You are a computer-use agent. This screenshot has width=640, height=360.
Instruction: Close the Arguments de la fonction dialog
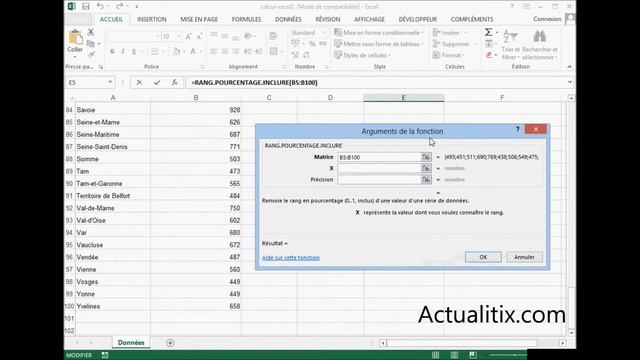tap(536, 129)
